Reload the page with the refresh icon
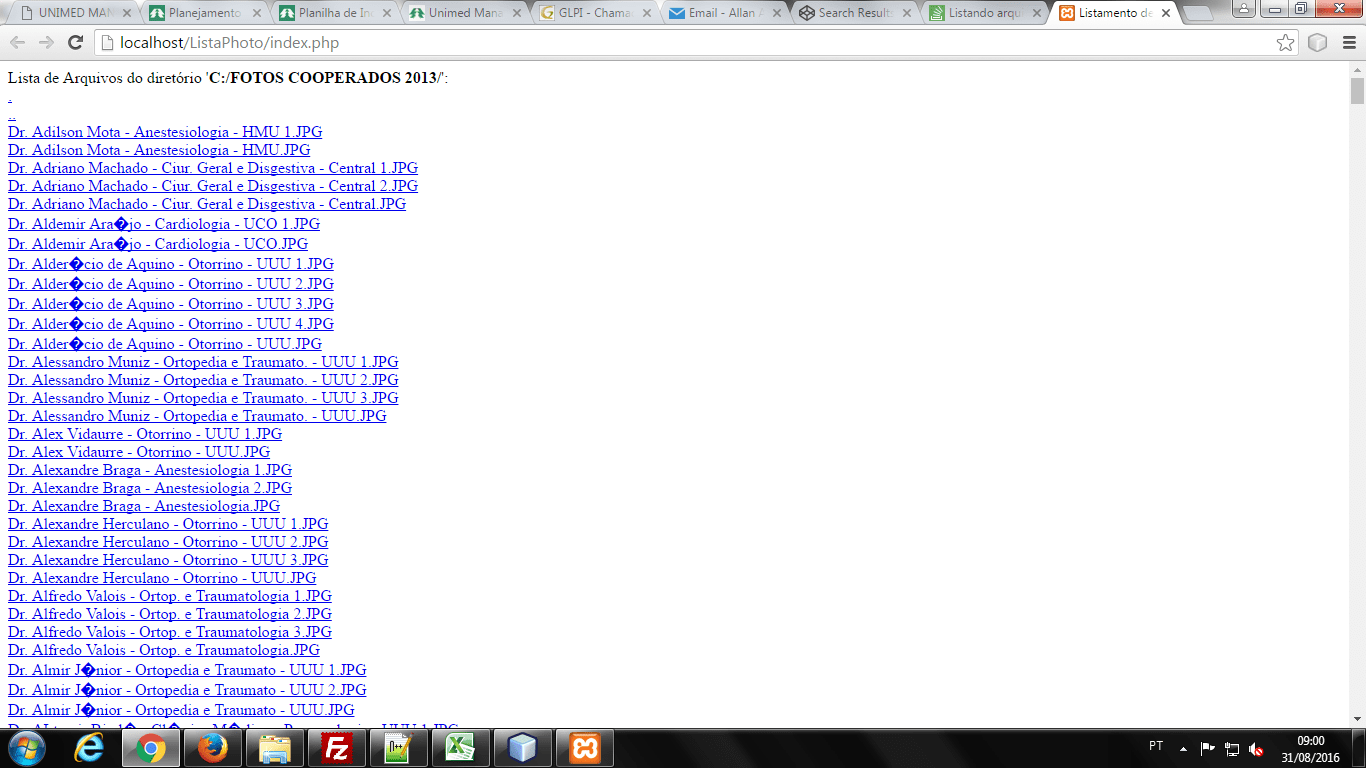The width and height of the screenshot is (1366, 768). pyautogui.click(x=75, y=43)
